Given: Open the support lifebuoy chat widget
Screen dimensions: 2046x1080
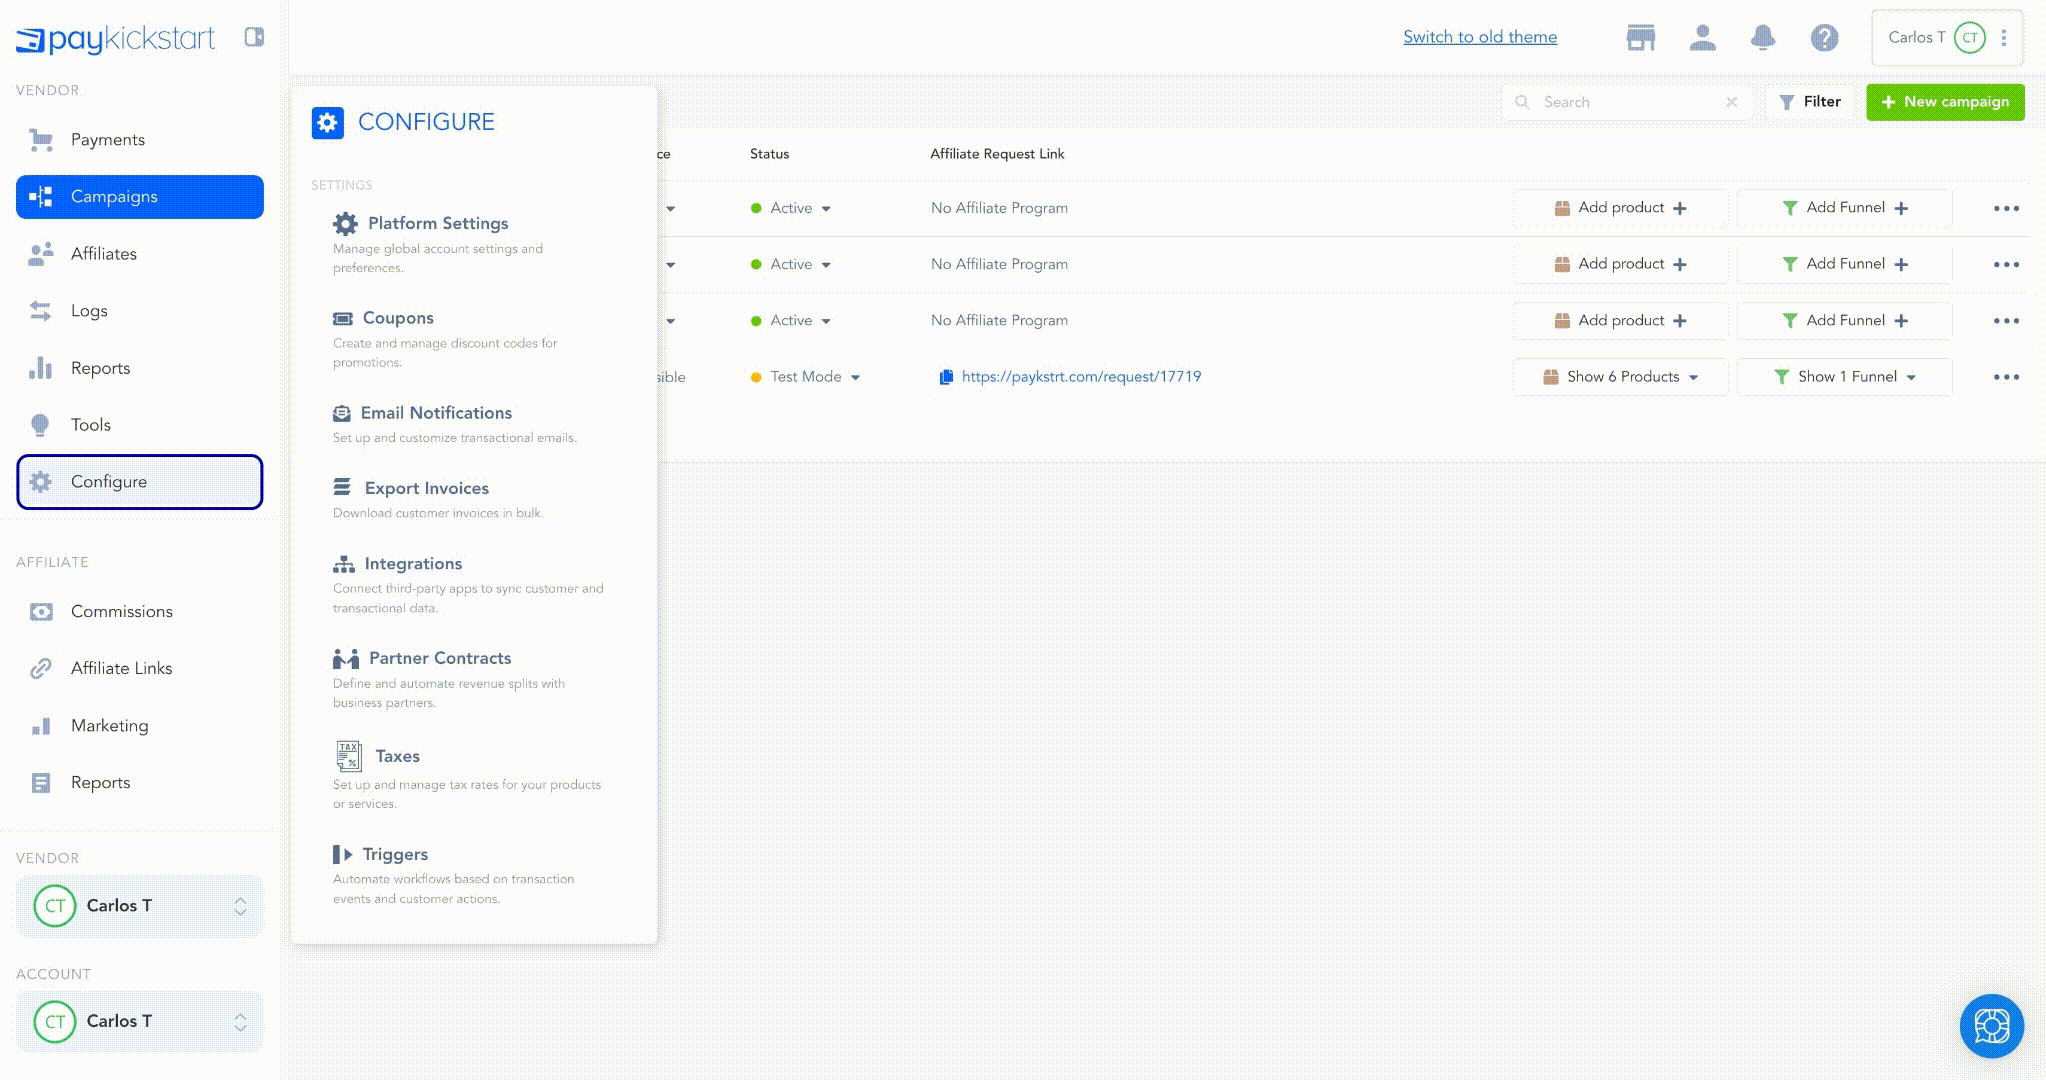Looking at the screenshot, I should click(1991, 1025).
